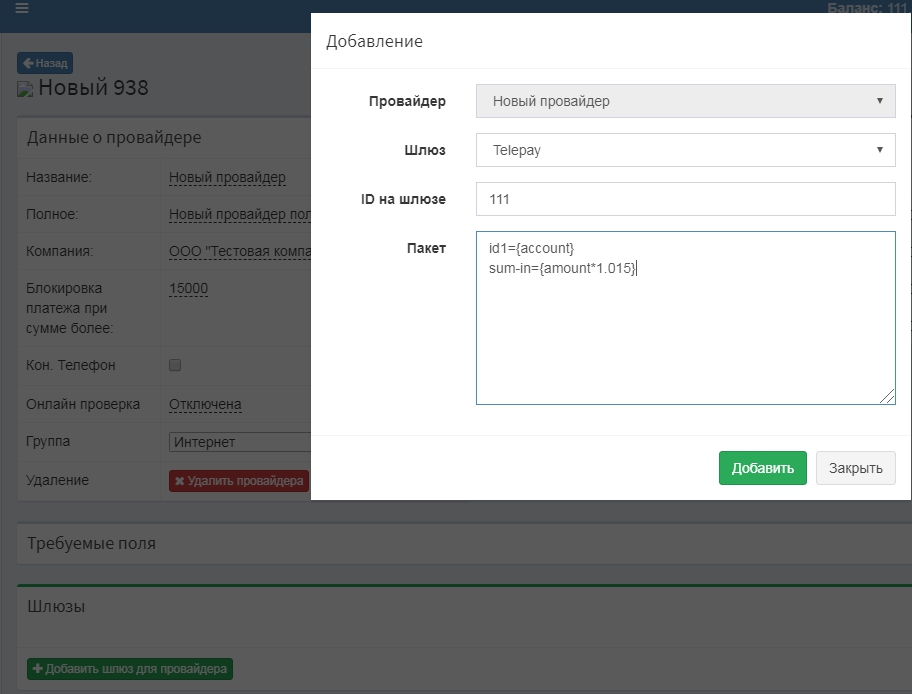912x694 pixels.
Task: Expand the Группа Интернет dropdown
Action: coord(240,442)
